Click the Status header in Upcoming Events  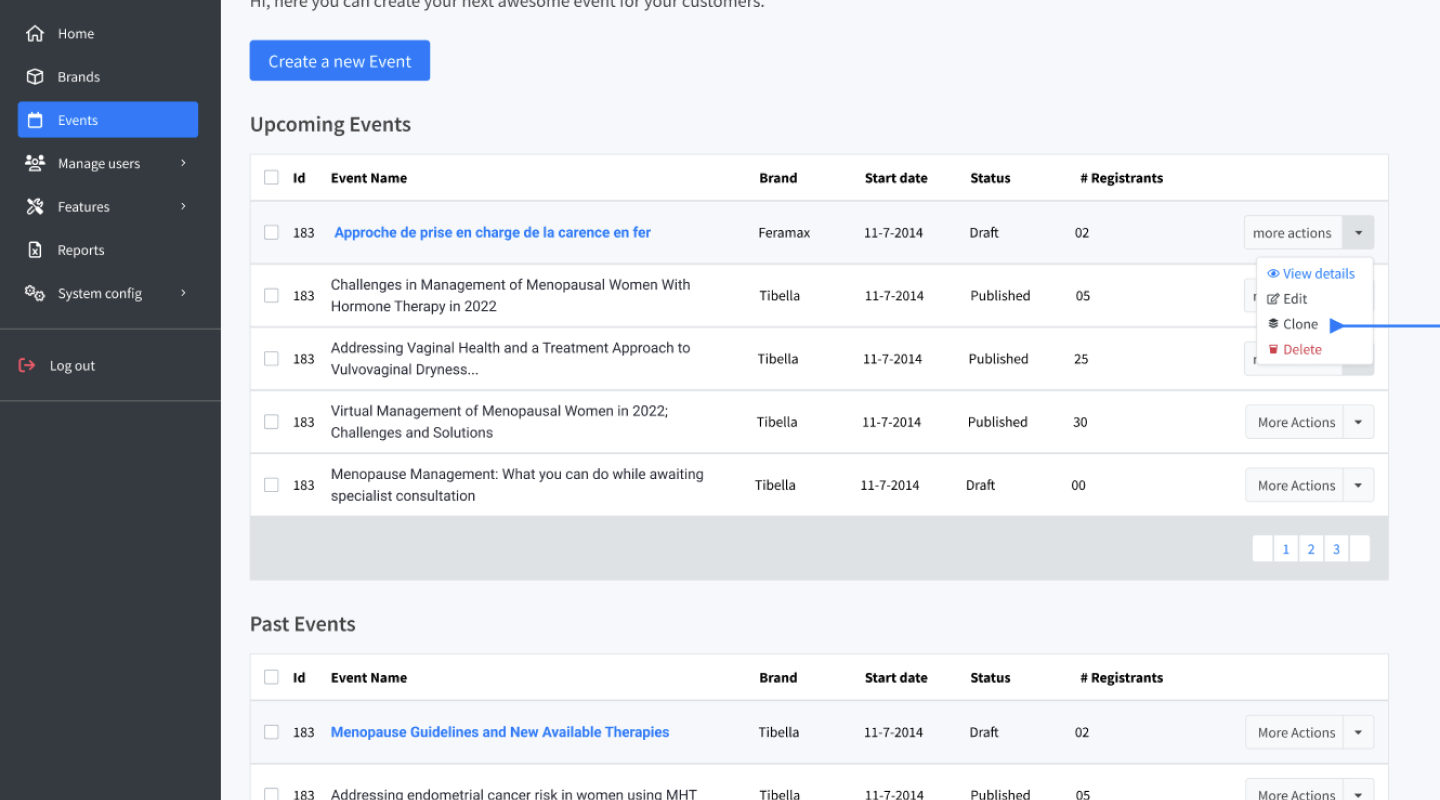tap(990, 178)
